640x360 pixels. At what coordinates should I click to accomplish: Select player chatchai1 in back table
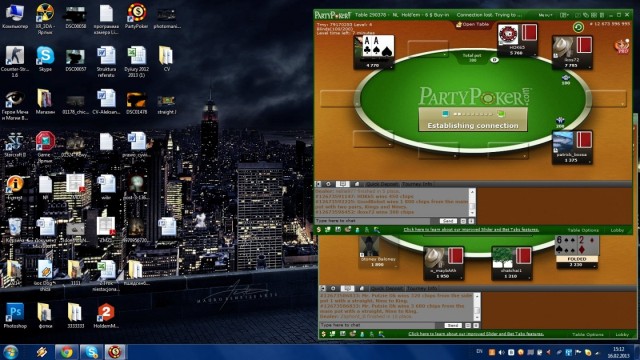[511, 263]
